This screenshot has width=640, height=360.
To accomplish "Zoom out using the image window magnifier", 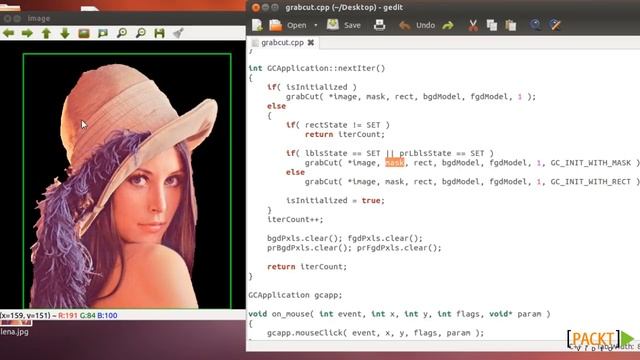I will pyautogui.click(x=140, y=33).
